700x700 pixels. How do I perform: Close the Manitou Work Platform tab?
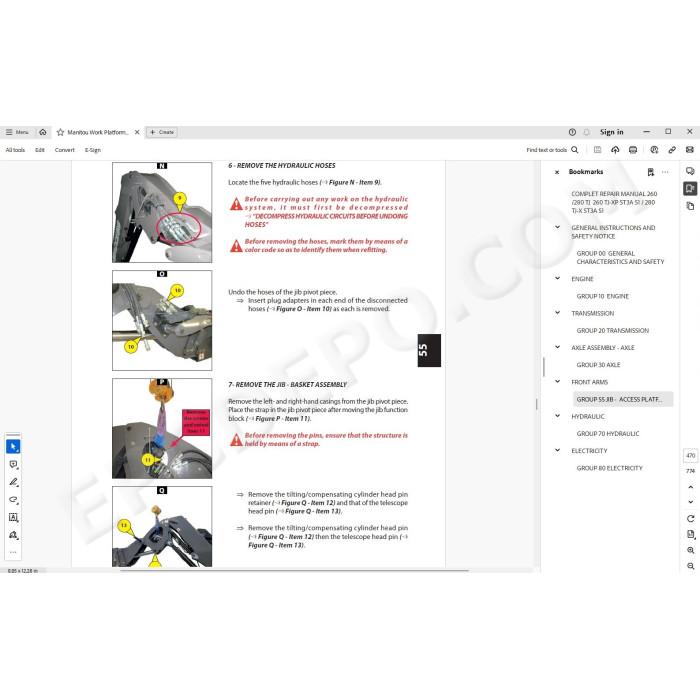click(137, 132)
